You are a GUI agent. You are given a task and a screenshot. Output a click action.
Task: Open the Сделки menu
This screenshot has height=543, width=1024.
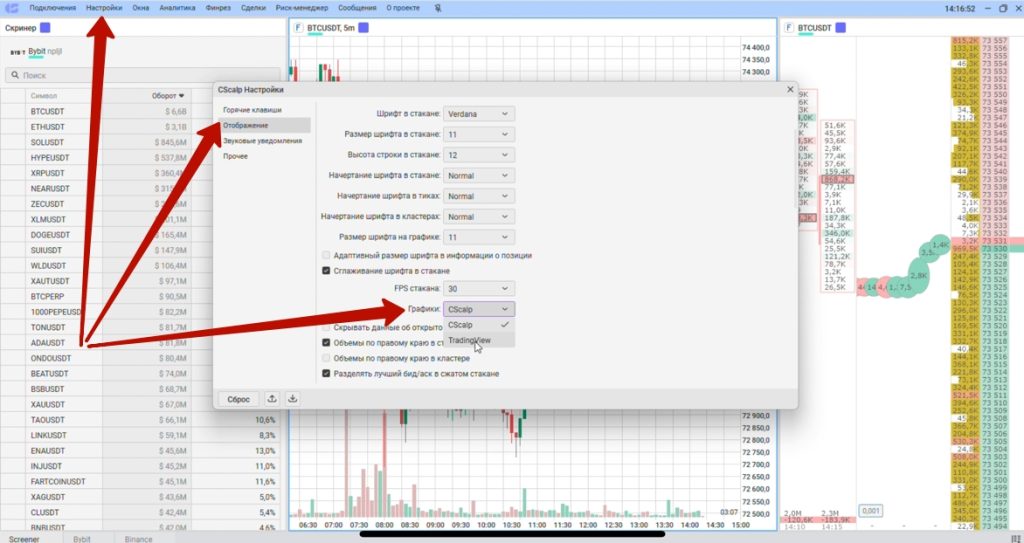click(253, 8)
